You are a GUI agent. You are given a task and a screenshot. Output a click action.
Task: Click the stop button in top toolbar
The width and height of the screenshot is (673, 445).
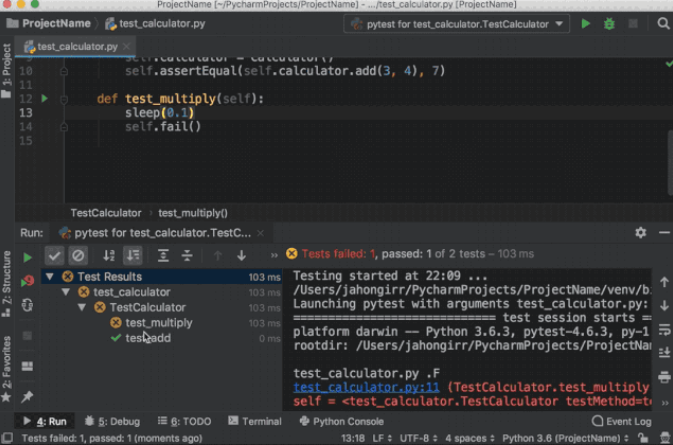click(x=633, y=24)
